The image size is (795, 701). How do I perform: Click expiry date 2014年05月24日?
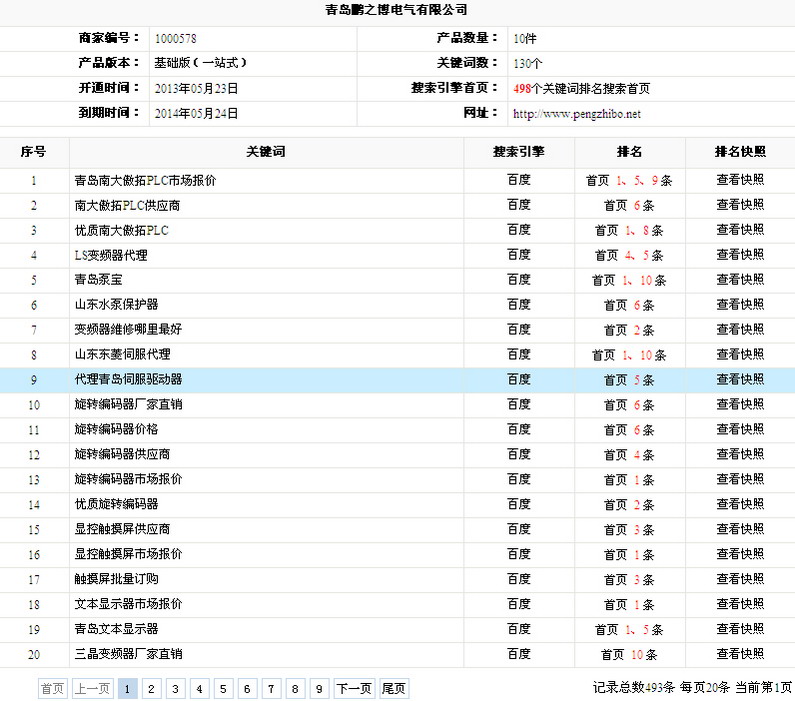tap(196, 114)
